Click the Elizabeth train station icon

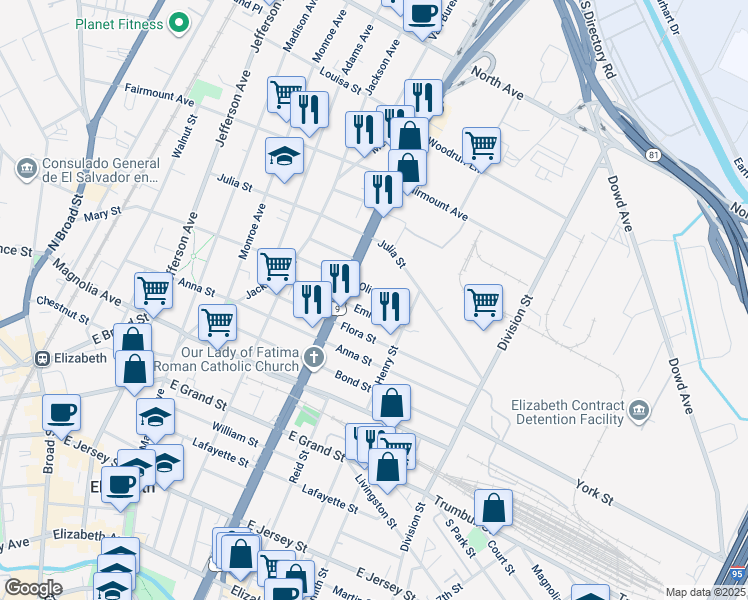point(42,359)
